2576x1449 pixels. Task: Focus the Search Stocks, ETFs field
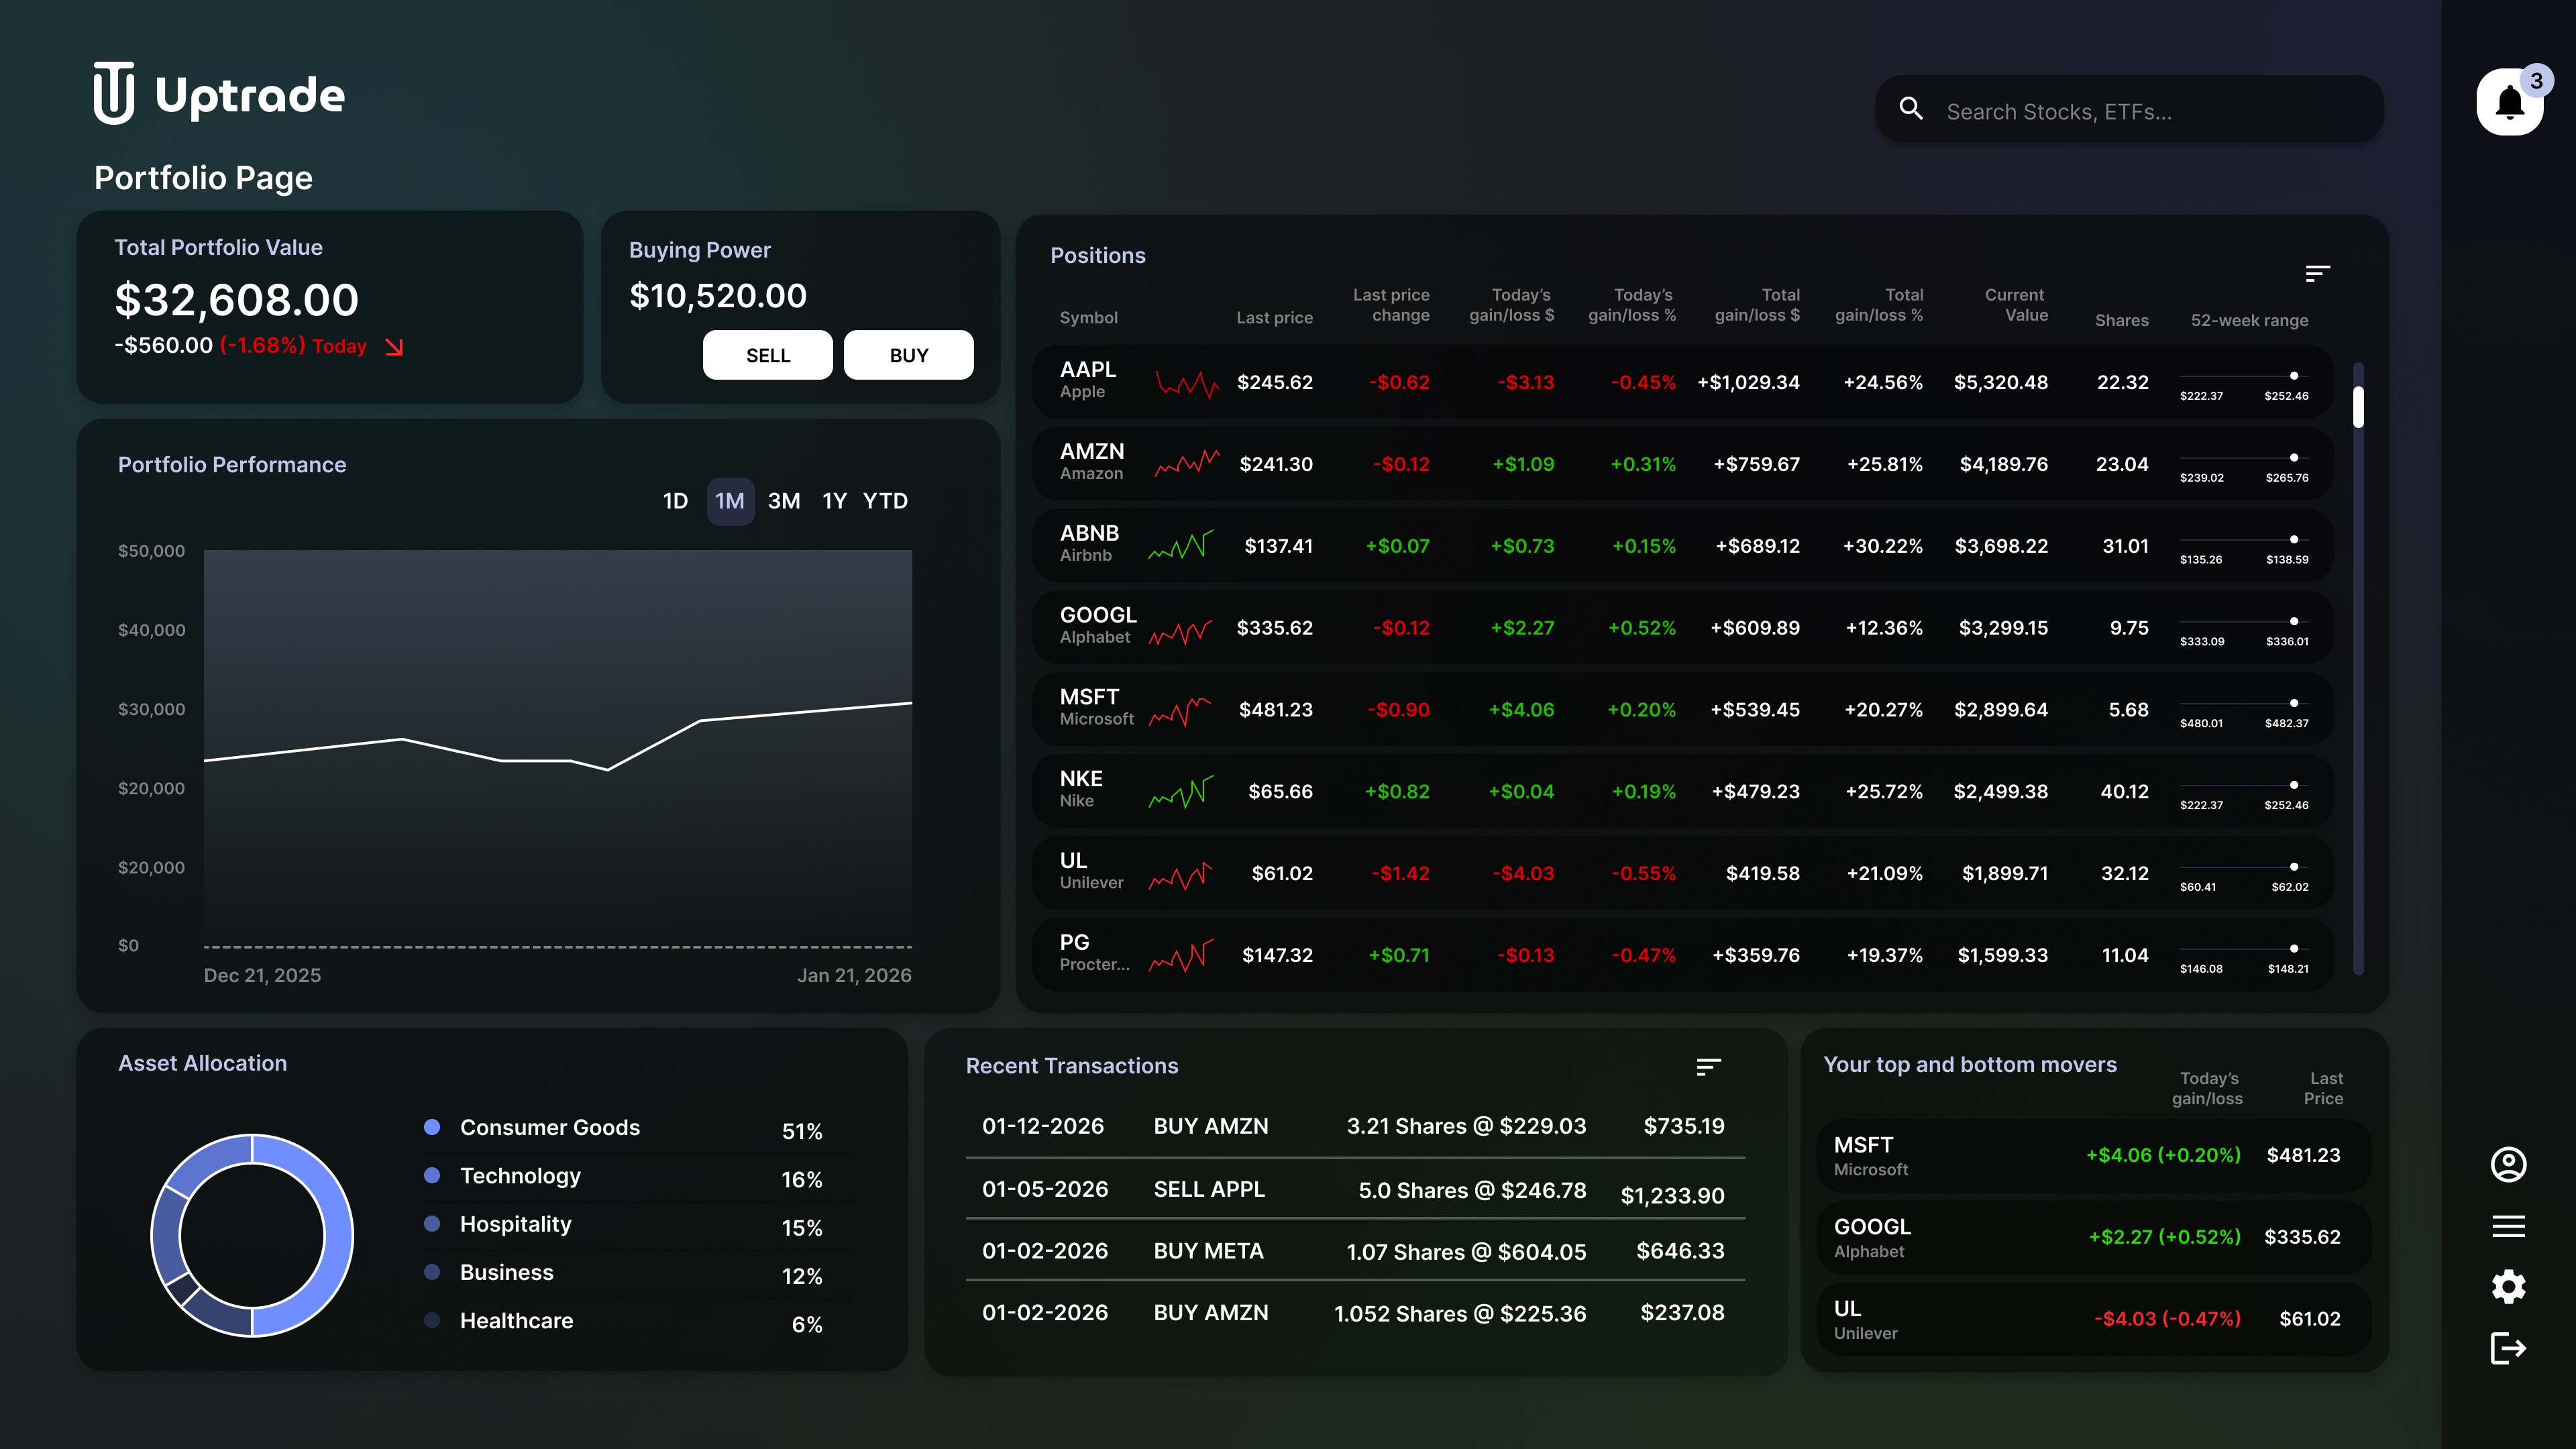click(x=2130, y=109)
